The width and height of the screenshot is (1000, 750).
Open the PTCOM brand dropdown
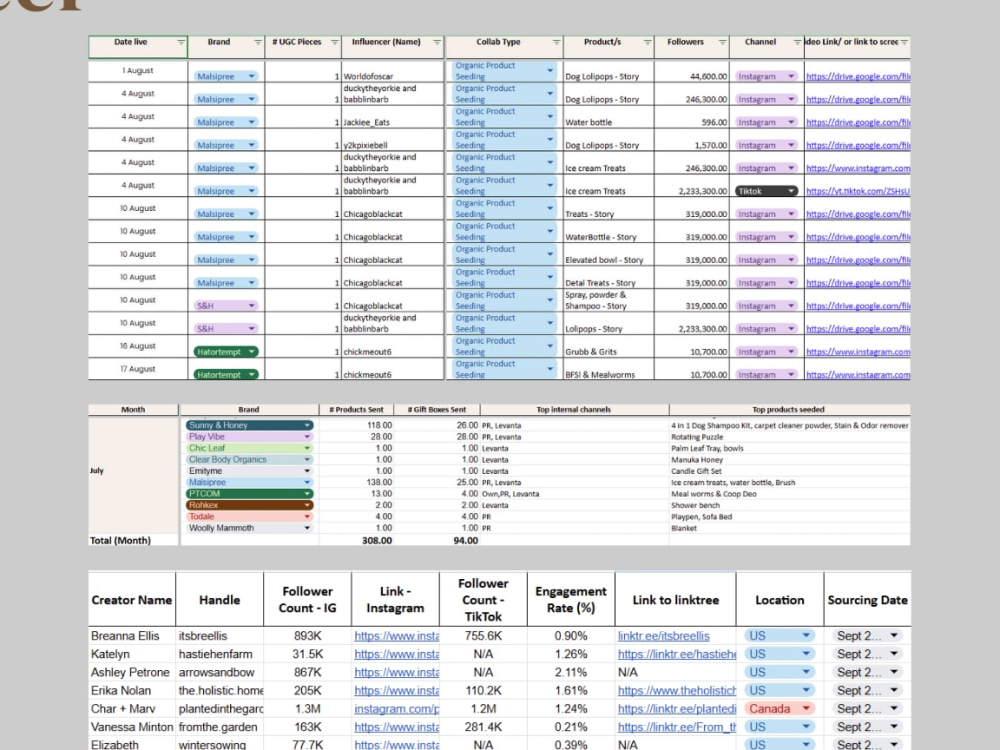click(x=307, y=494)
